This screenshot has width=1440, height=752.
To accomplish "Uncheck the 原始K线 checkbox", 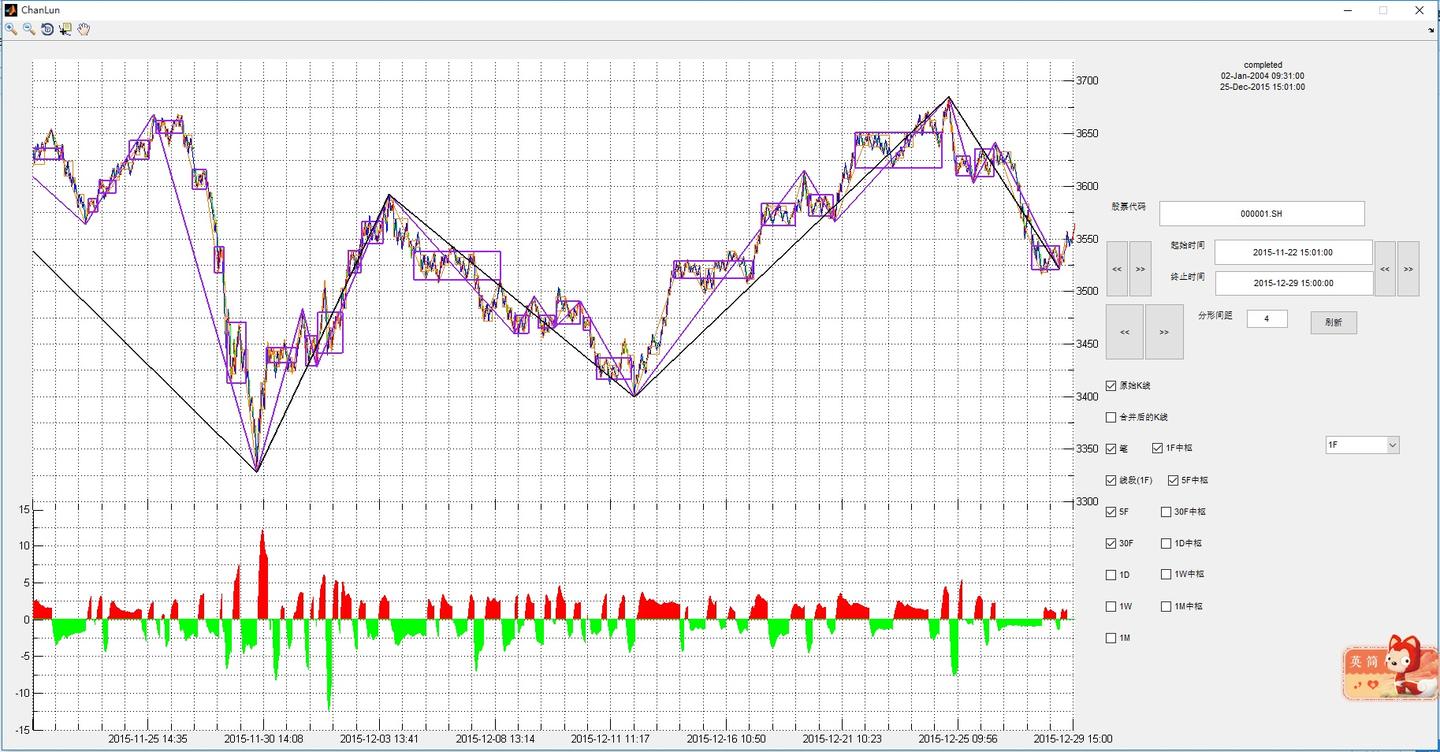I will pos(1111,386).
